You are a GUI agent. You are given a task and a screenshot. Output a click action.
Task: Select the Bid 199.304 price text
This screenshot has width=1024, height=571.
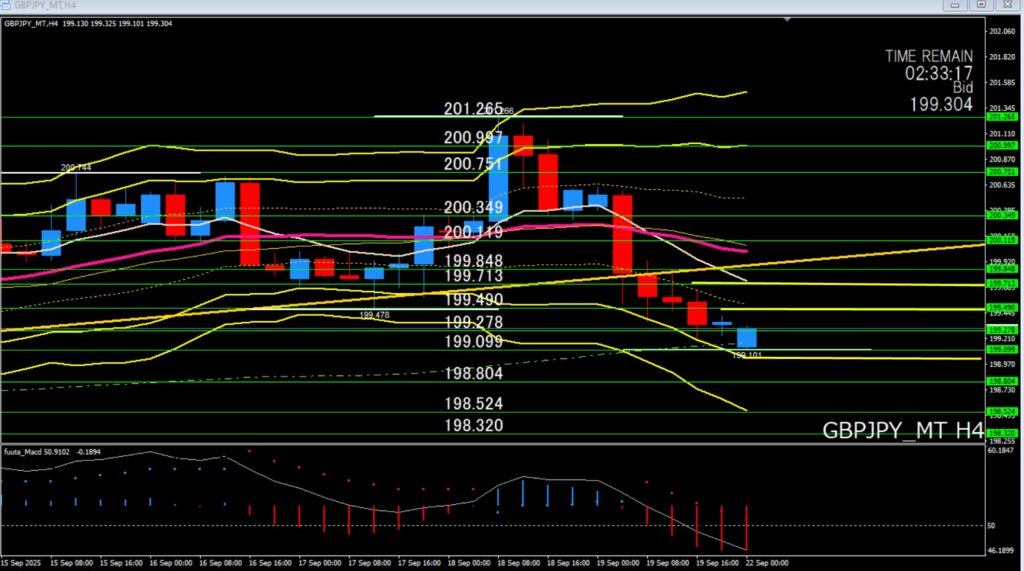click(940, 103)
